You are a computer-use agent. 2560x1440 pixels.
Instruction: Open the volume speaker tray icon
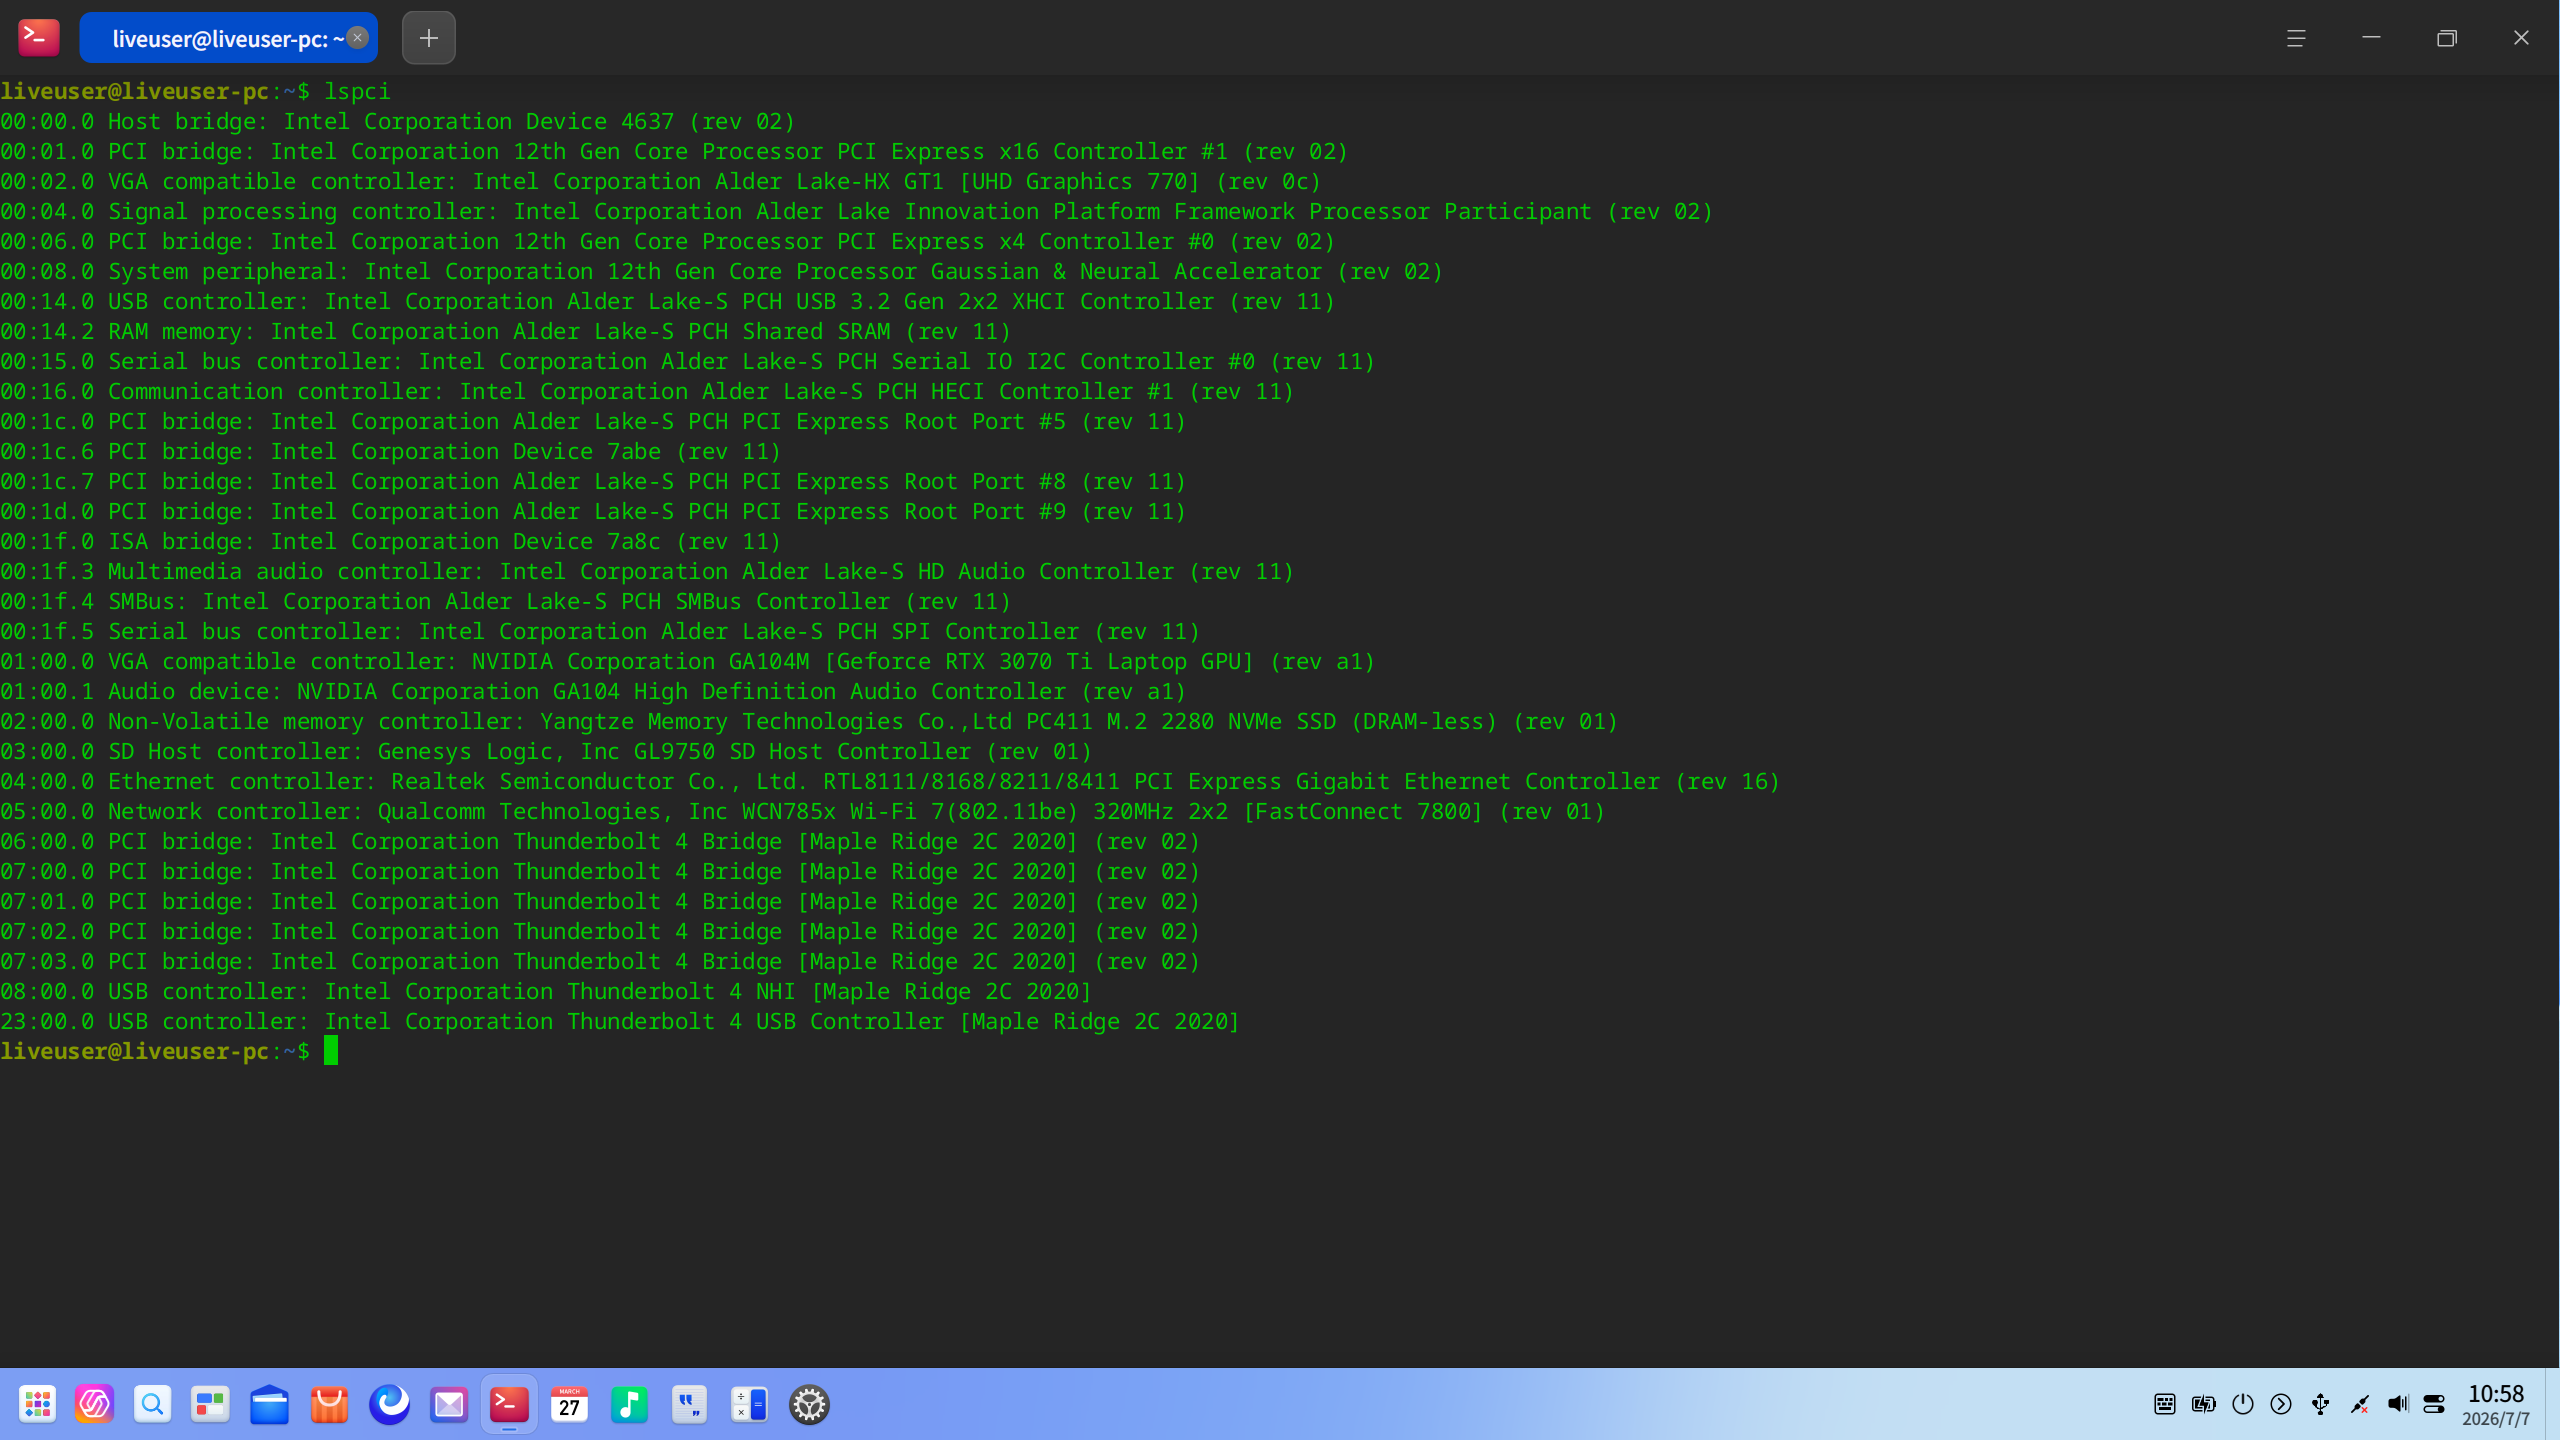click(x=2398, y=1405)
